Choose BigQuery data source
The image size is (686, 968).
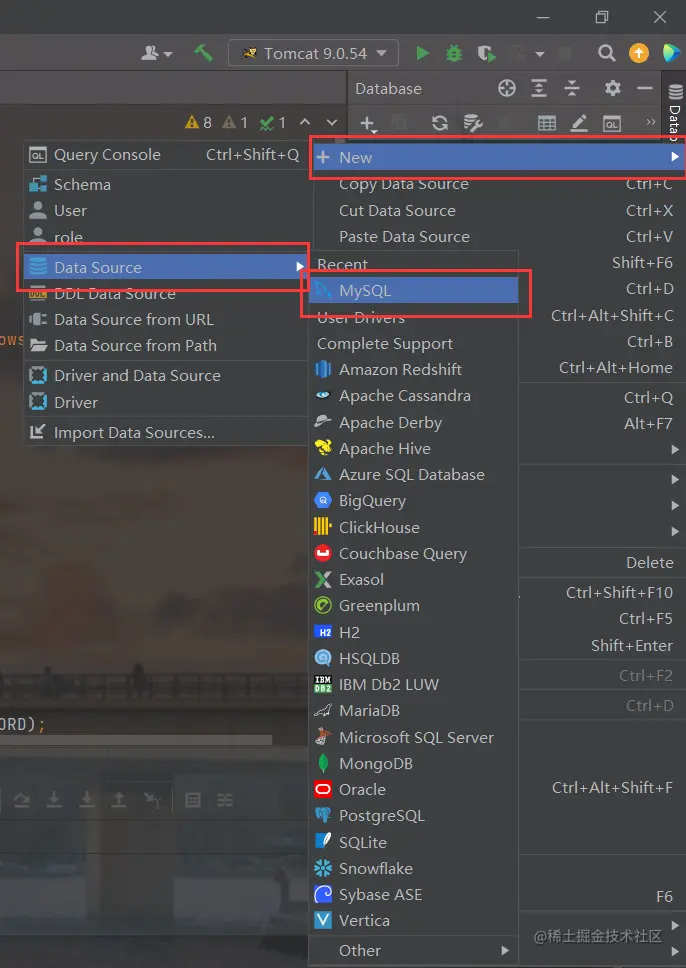414,501
